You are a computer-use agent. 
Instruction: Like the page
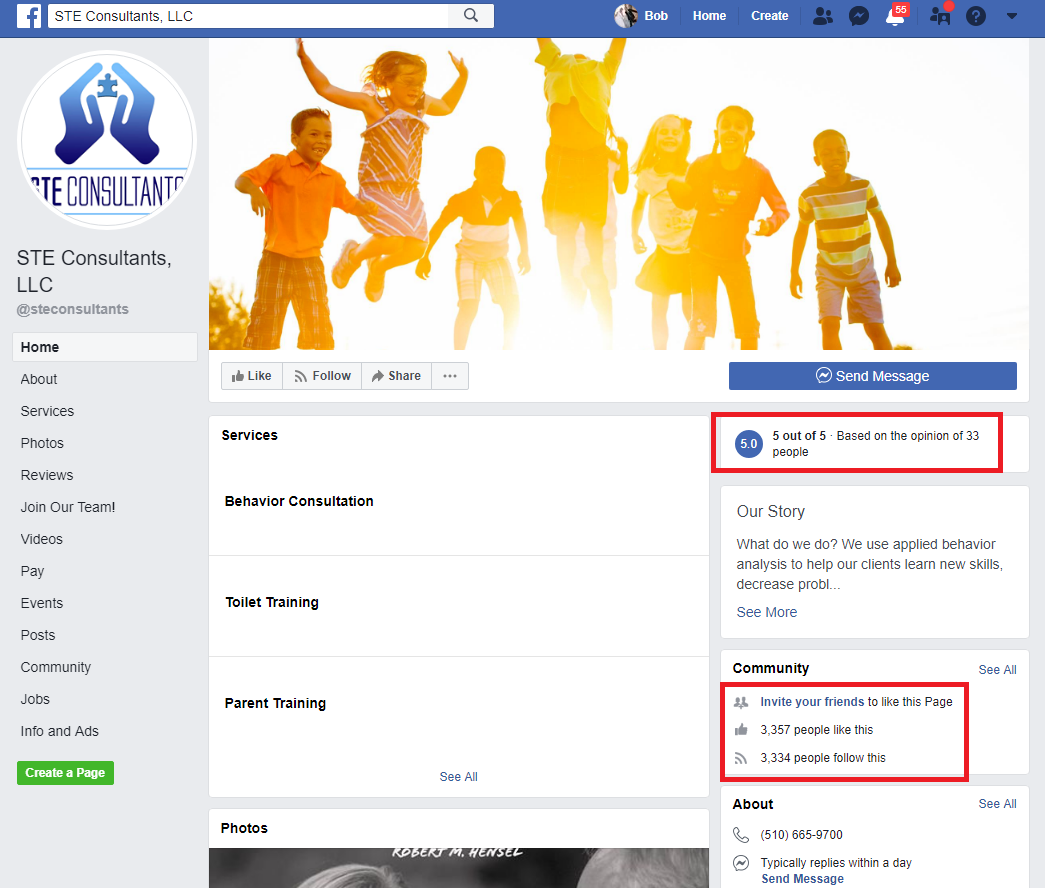coord(251,376)
